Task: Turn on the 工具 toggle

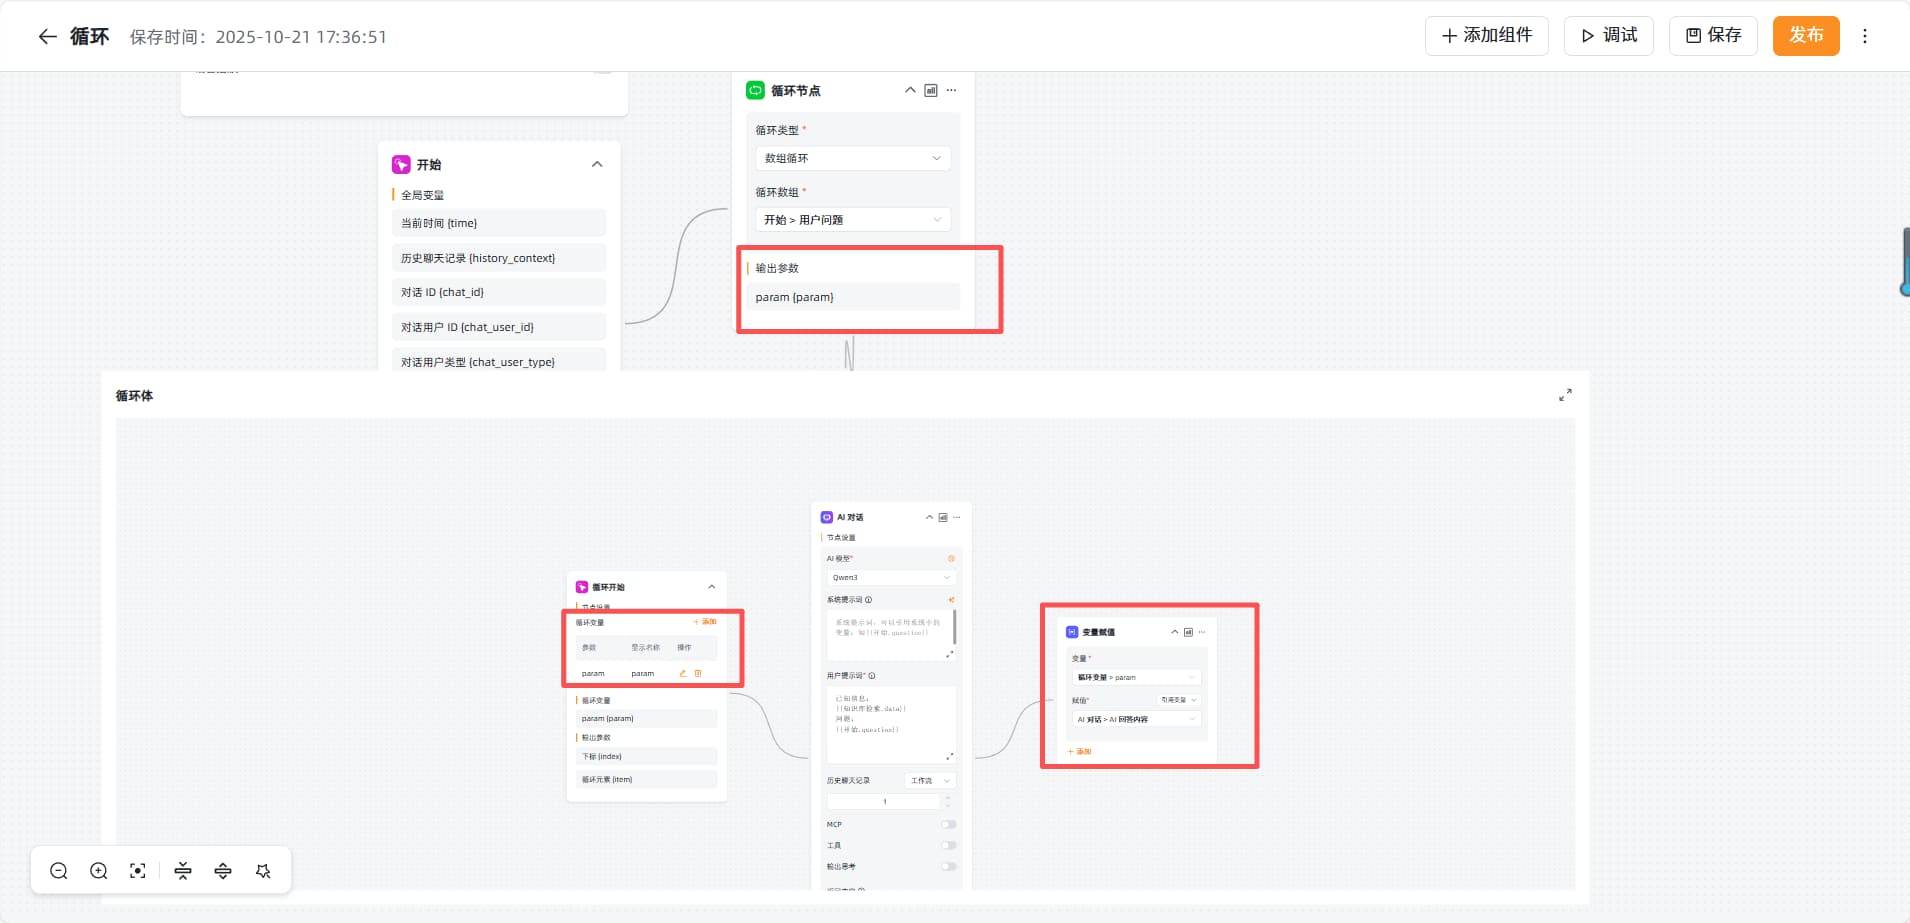Action: tap(948, 845)
